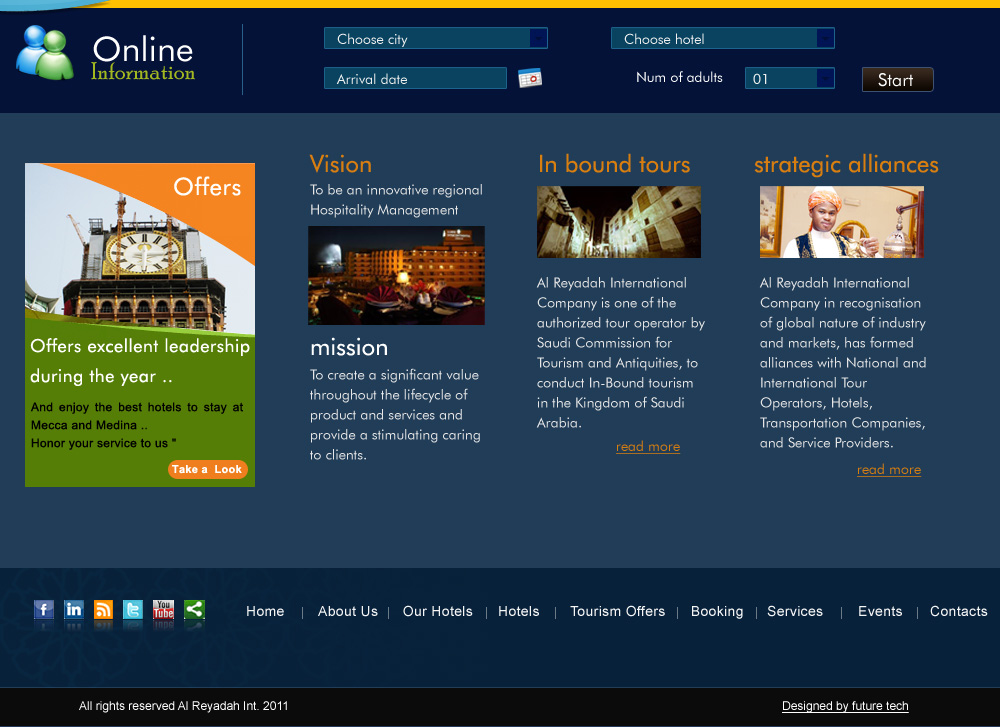Open the LinkedIn social icon
This screenshot has height=727, width=1000.
pyautogui.click(x=73, y=610)
